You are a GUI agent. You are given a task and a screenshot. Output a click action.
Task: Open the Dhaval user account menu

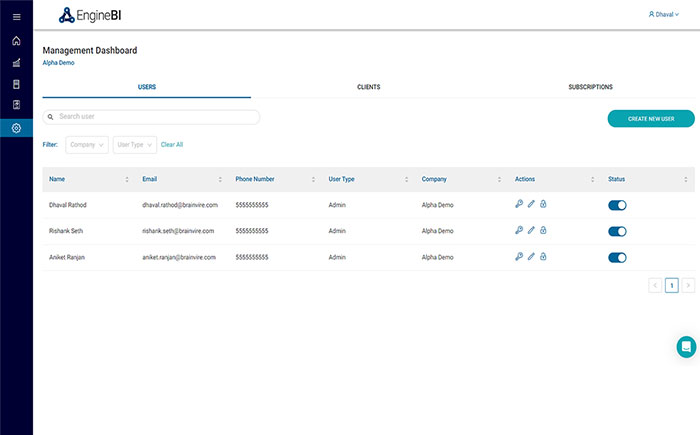664,14
